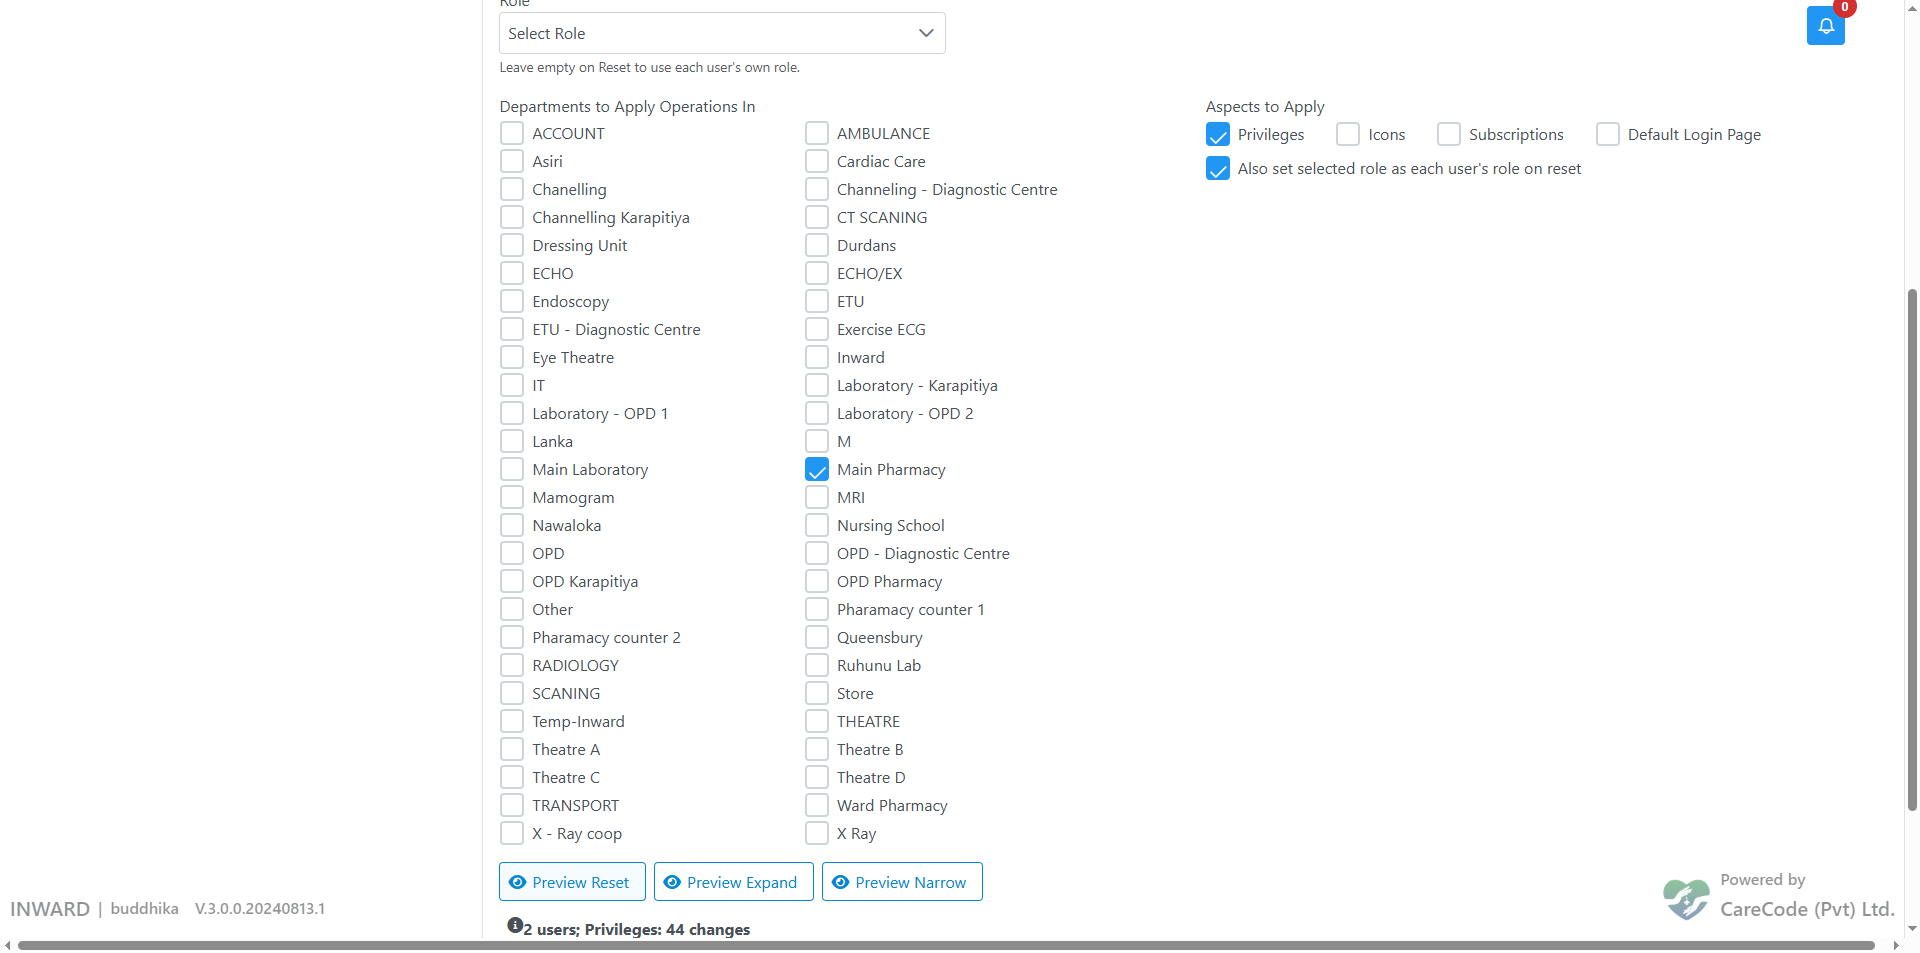Tick the Channelling Karapitiya checkbox

coord(511,217)
